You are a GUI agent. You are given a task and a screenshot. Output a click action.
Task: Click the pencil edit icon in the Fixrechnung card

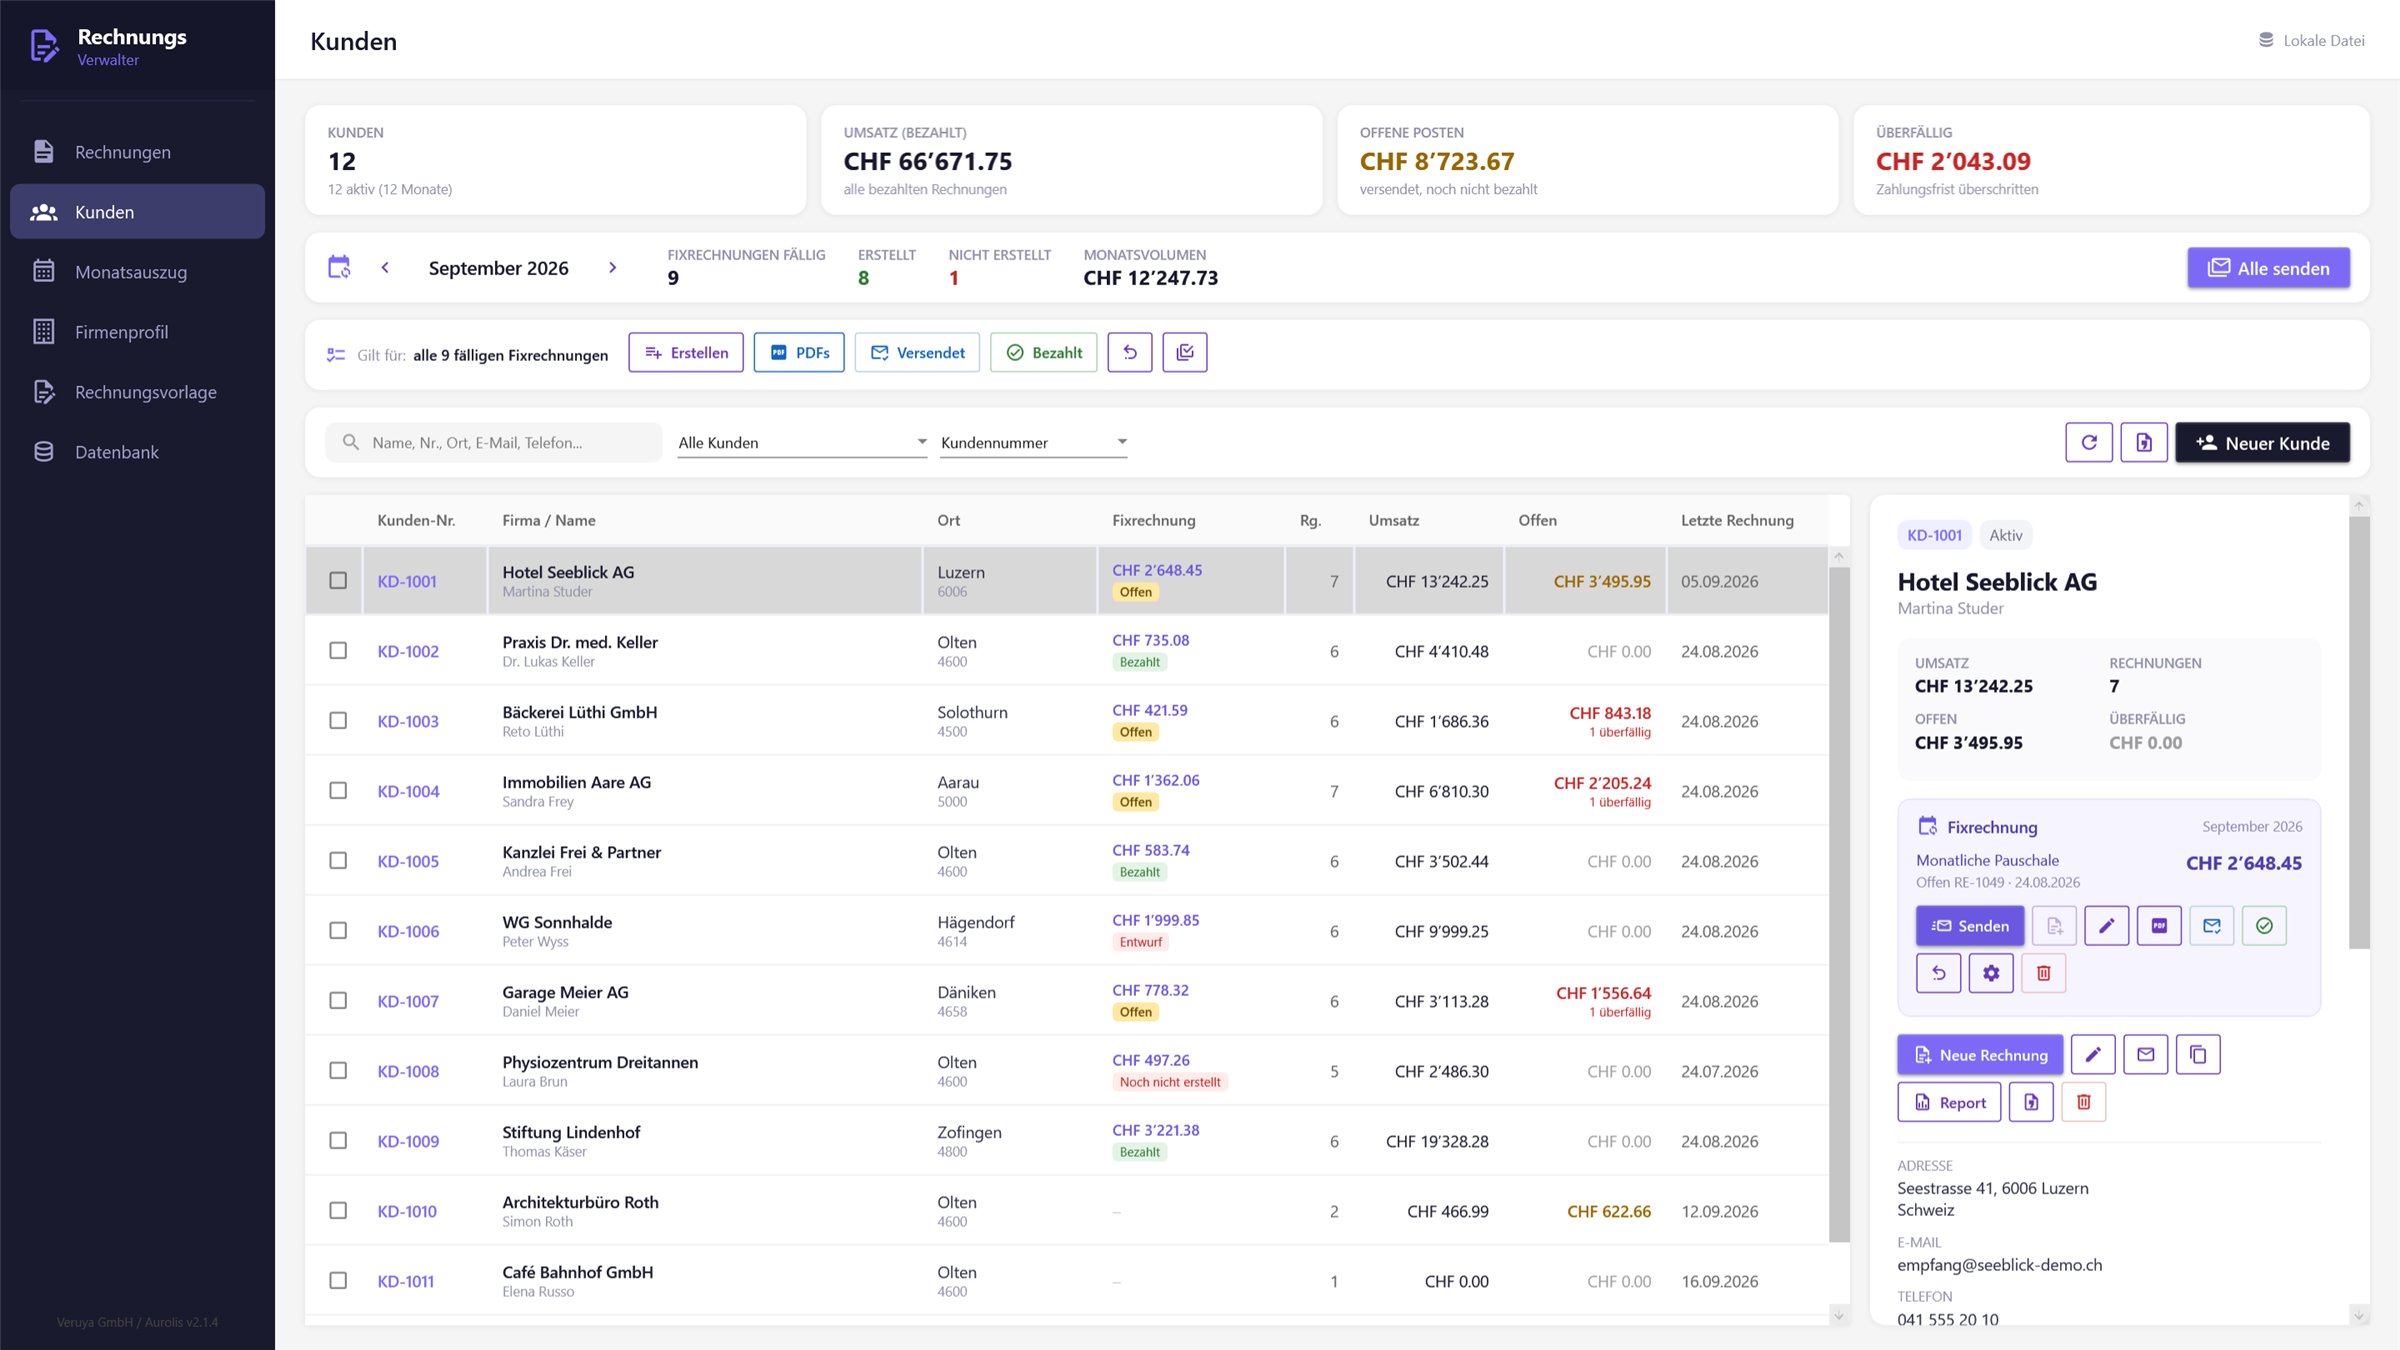click(x=2107, y=926)
